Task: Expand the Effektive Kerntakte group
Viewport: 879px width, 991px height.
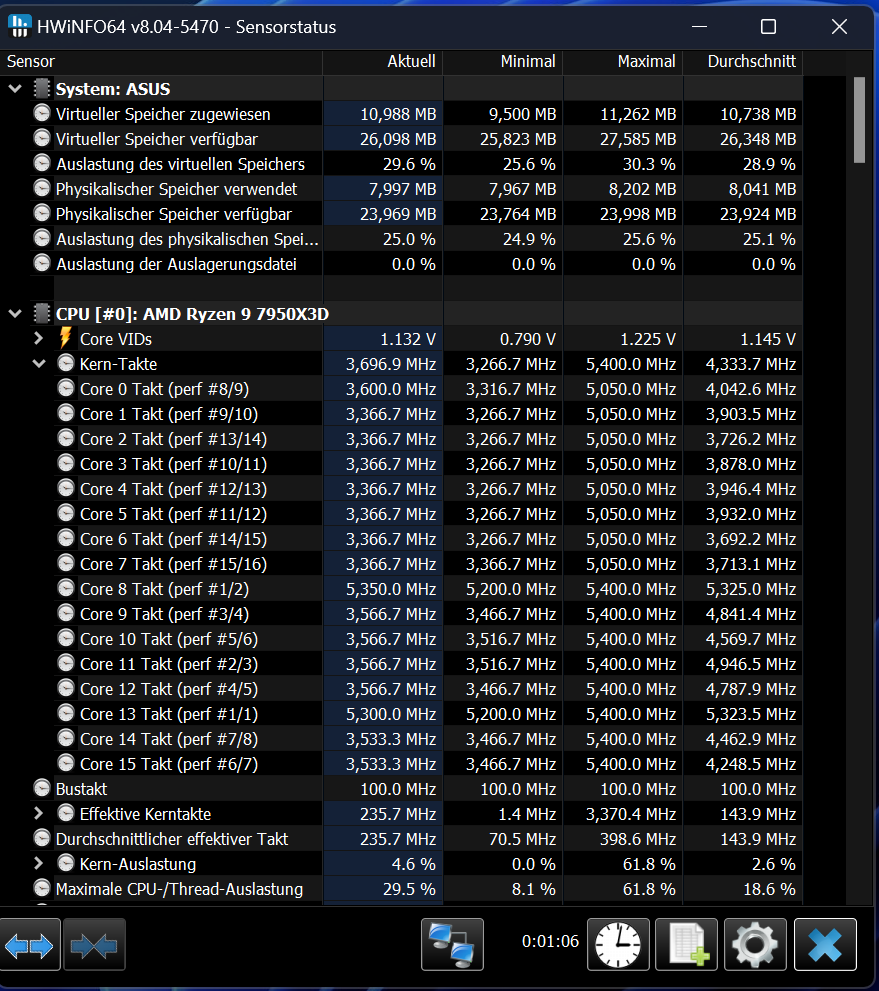Action: click(39, 813)
